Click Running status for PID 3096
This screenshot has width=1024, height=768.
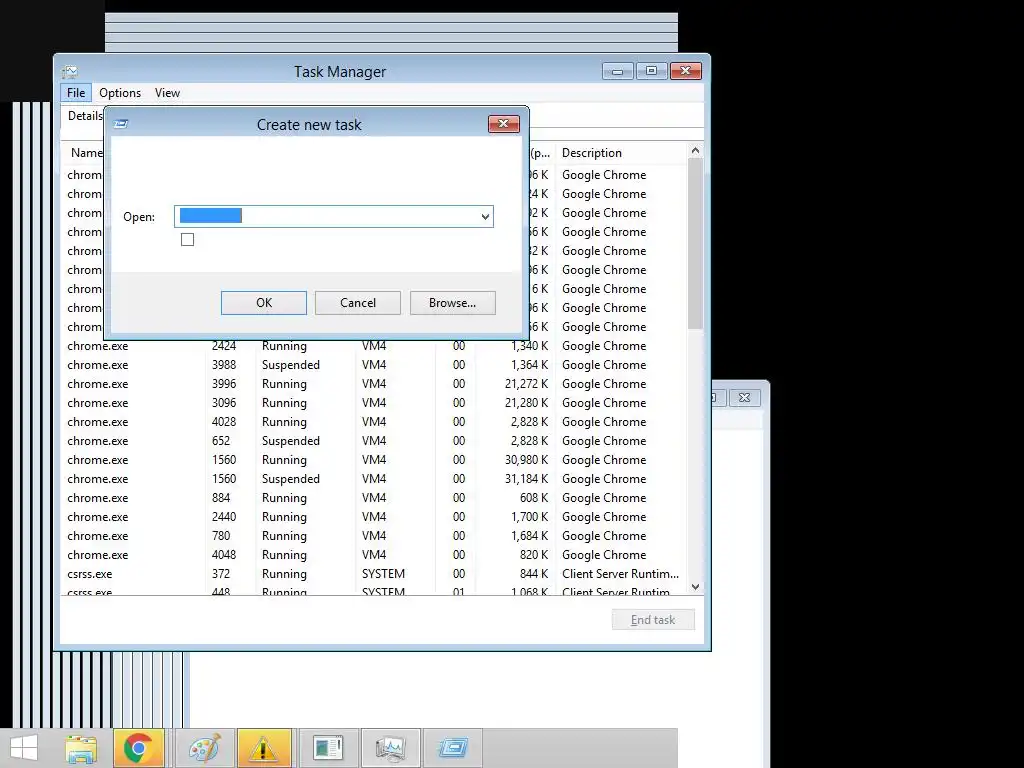click(284, 403)
